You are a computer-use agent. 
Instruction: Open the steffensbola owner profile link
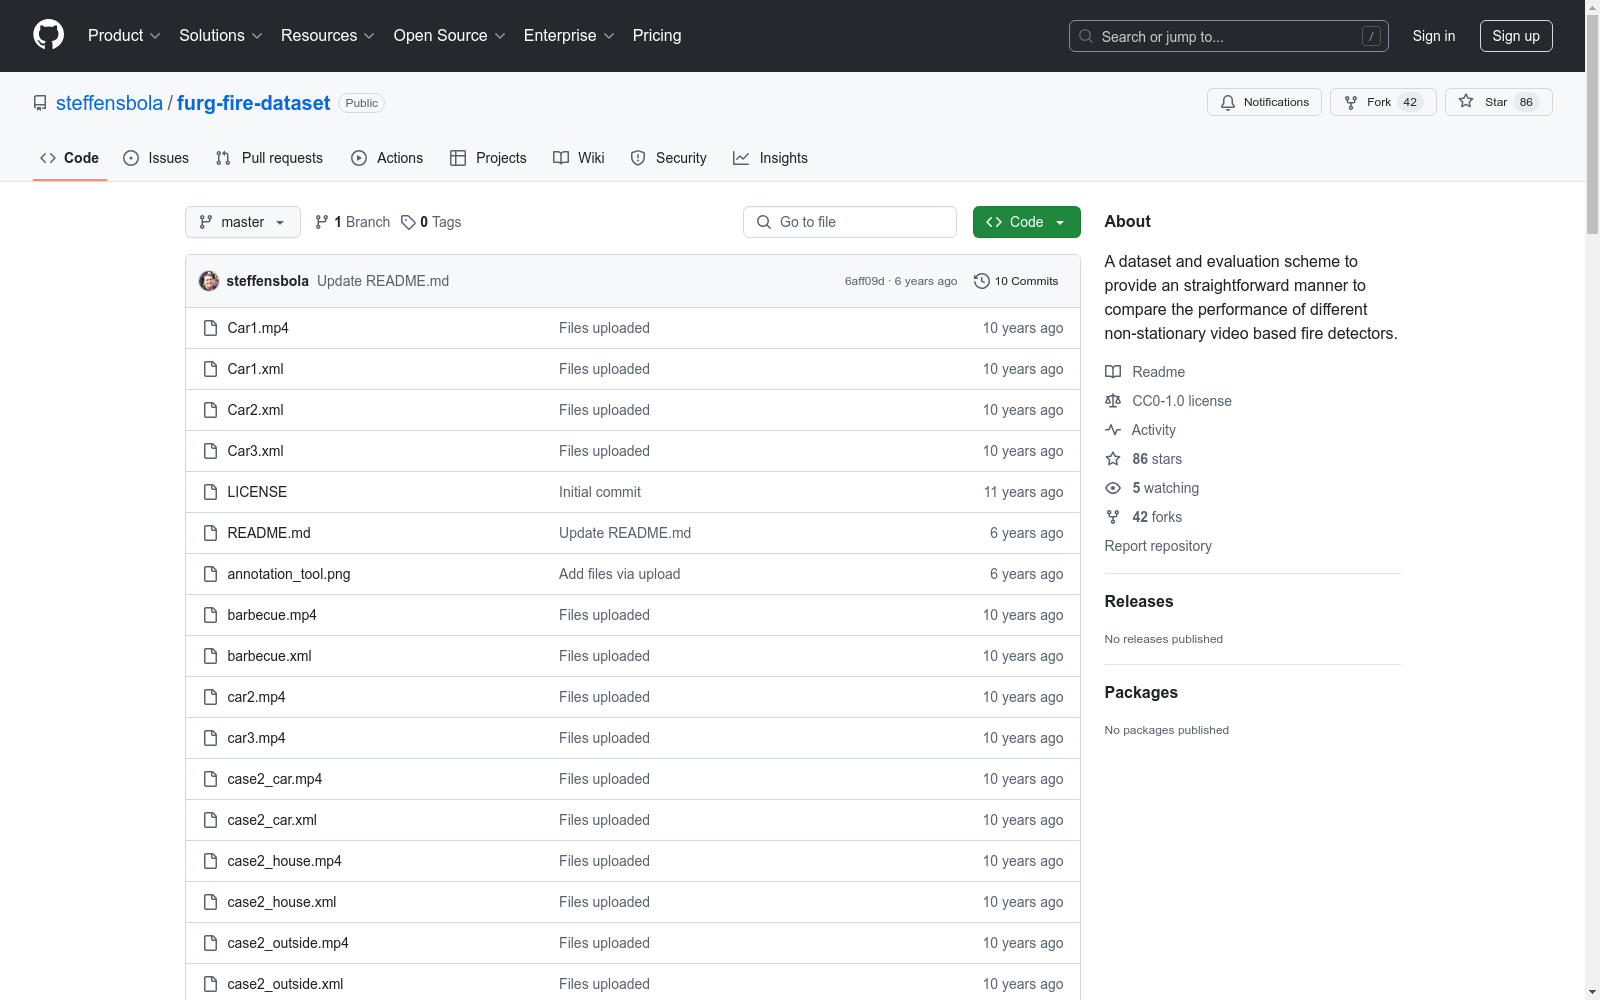(x=109, y=103)
